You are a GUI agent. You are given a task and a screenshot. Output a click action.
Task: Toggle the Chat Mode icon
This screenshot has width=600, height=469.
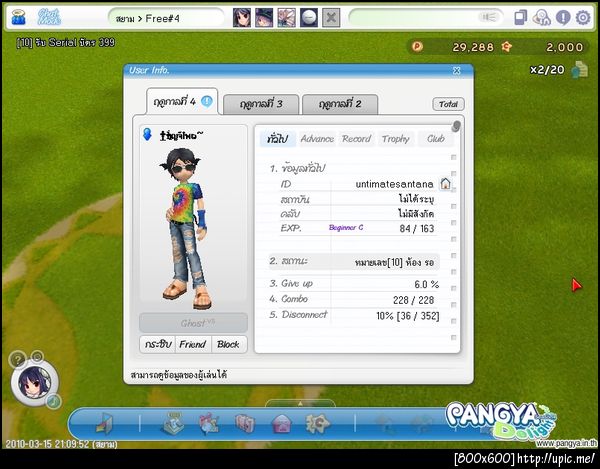(x=49, y=17)
